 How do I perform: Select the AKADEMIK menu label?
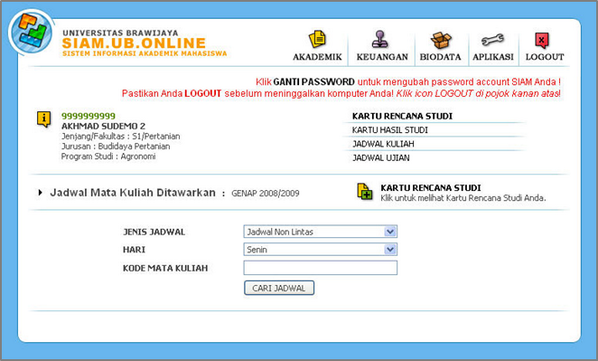tap(317, 57)
